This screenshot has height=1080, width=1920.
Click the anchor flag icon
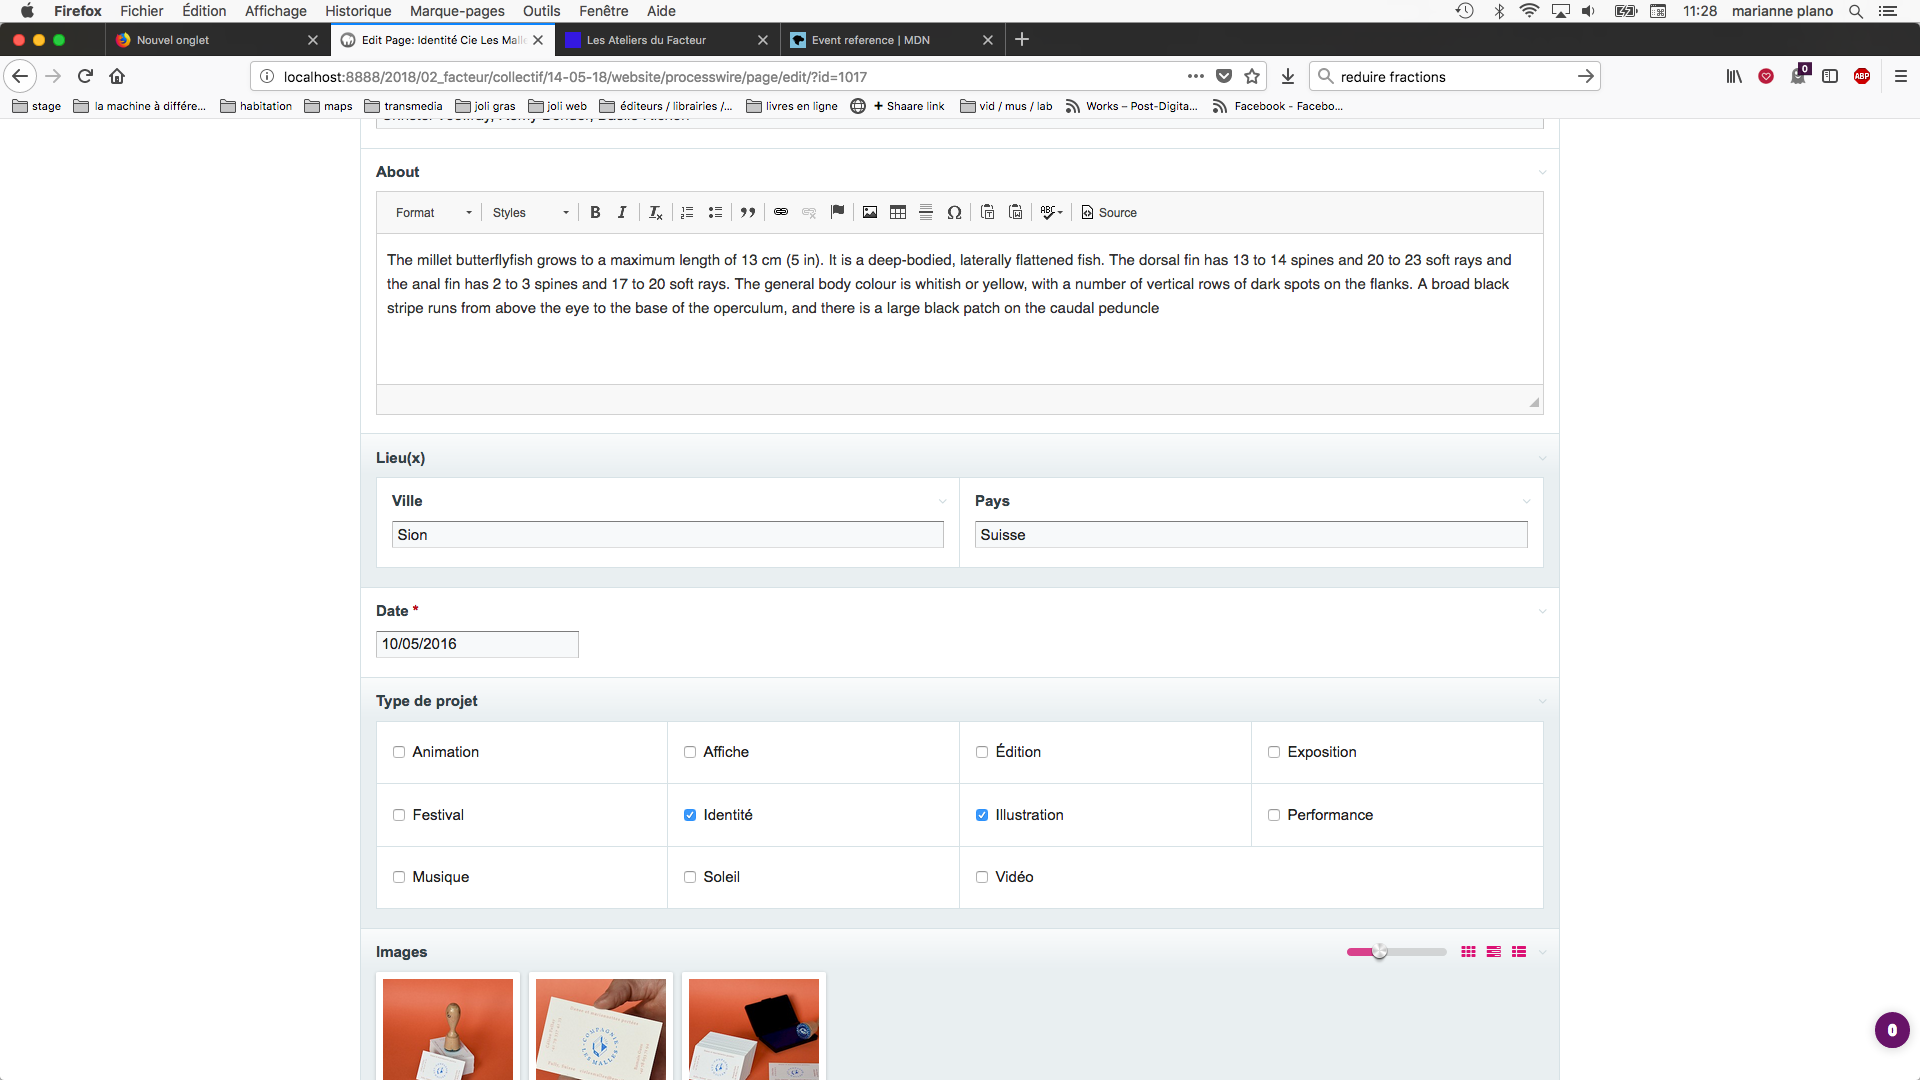click(838, 212)
